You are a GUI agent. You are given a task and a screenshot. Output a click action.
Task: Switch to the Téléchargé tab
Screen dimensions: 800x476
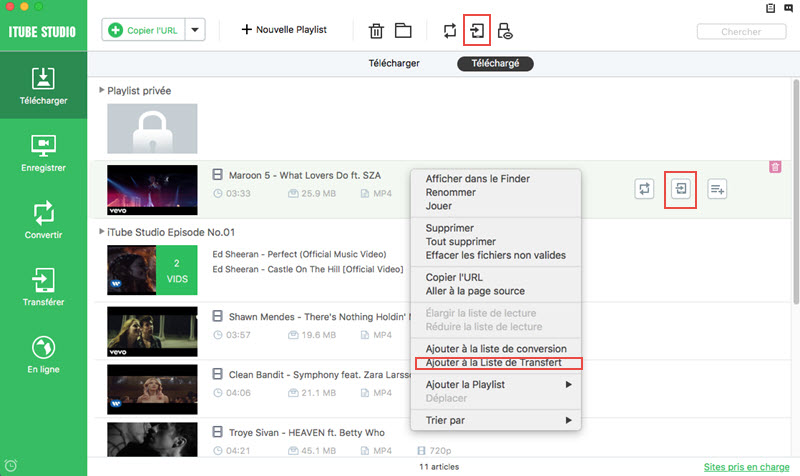point(495,63)
